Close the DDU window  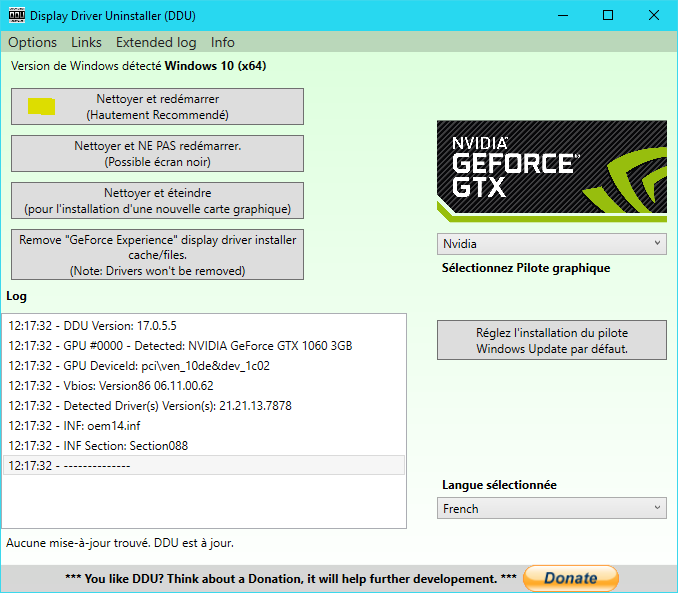click(x=654, y=16)
